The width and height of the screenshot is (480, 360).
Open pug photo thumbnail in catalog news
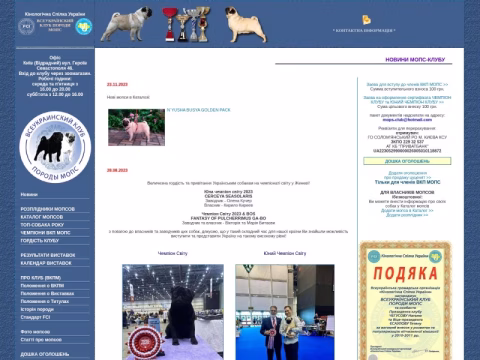pos(136,127)
